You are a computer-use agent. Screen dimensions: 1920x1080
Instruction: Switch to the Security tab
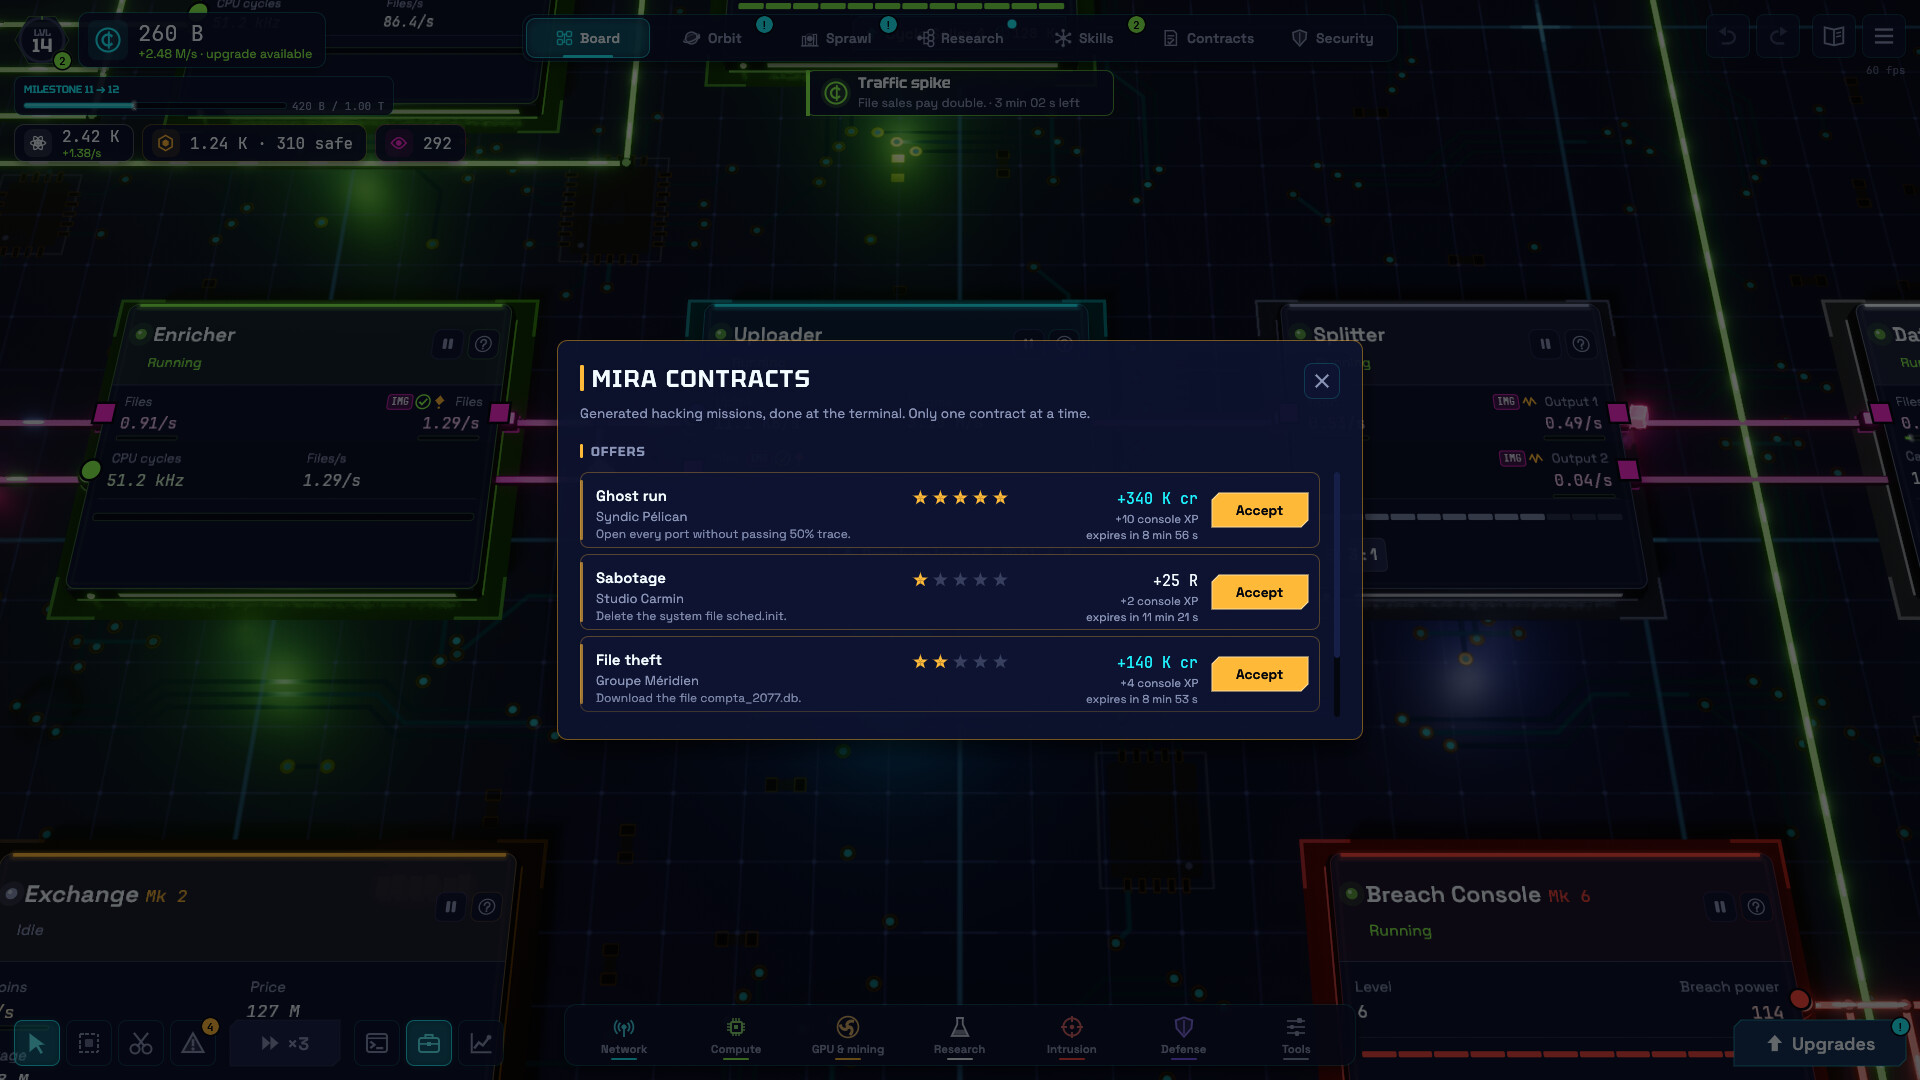pos(1333,38)
